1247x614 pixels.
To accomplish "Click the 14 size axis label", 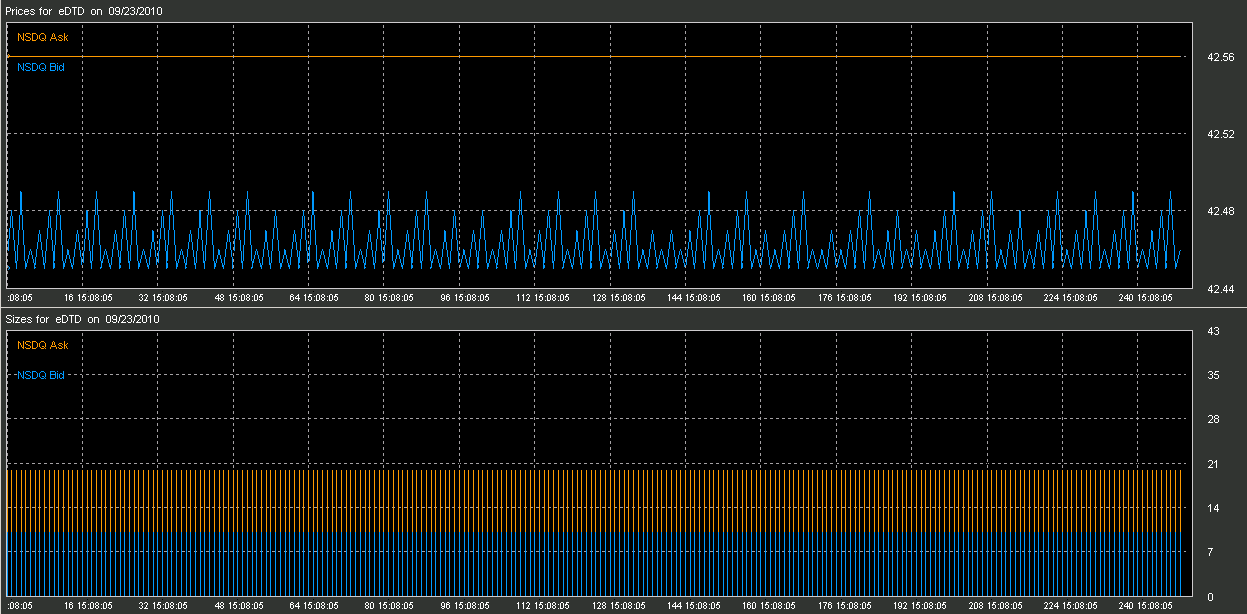I will click(1213, 508).
